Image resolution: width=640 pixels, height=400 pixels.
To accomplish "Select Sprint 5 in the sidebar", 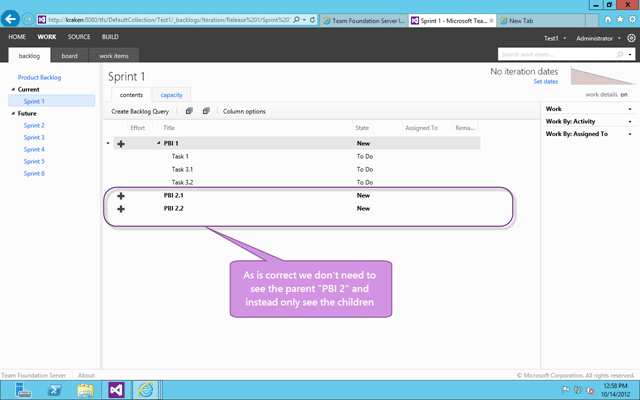I will [34, 161].
